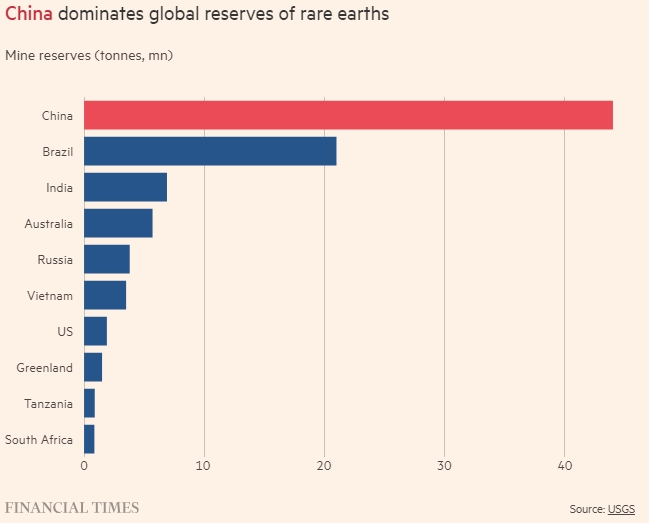The image size is (649, 523).
Task: Click the red word China in the title
Action: 29,15
